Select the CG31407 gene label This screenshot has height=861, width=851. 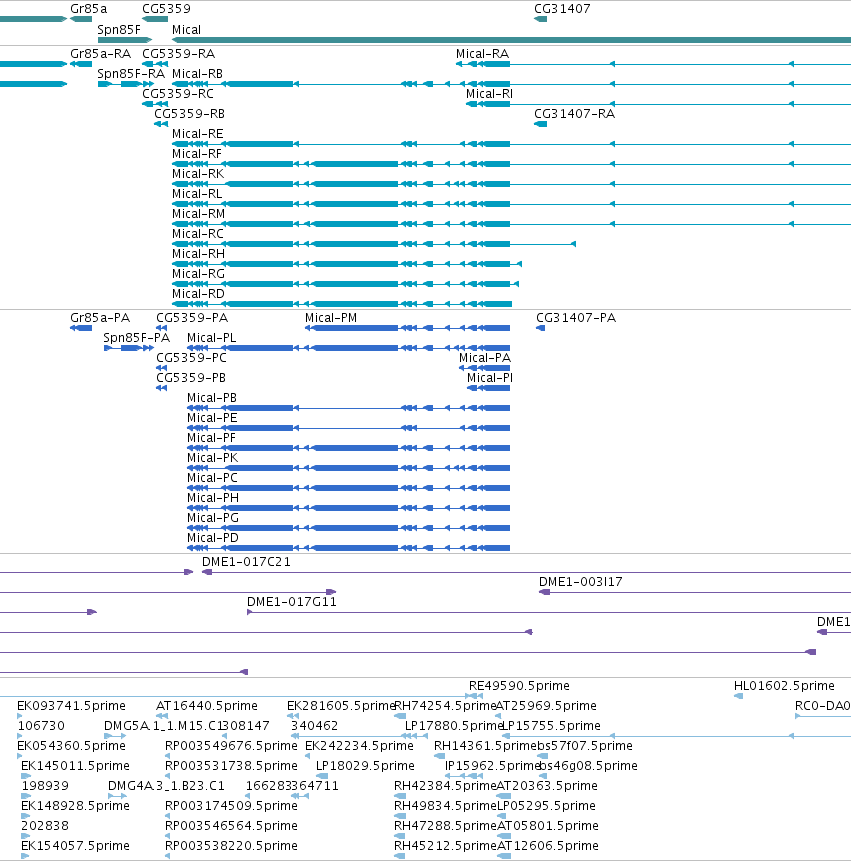coord(562,9)
